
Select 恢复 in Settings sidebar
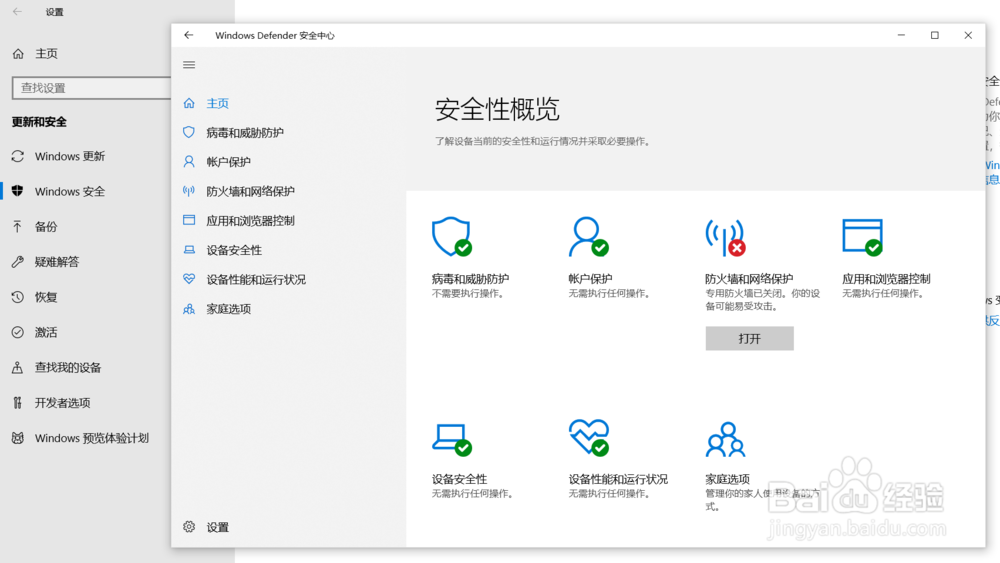pos(46,297)
